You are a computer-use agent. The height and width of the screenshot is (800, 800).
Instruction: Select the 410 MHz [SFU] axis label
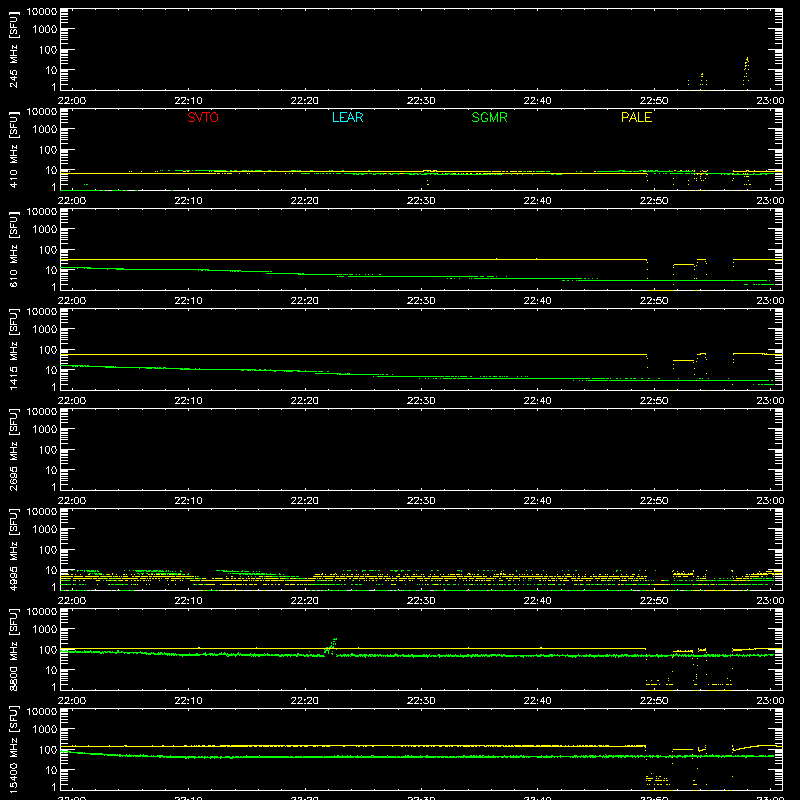point(14,150)
